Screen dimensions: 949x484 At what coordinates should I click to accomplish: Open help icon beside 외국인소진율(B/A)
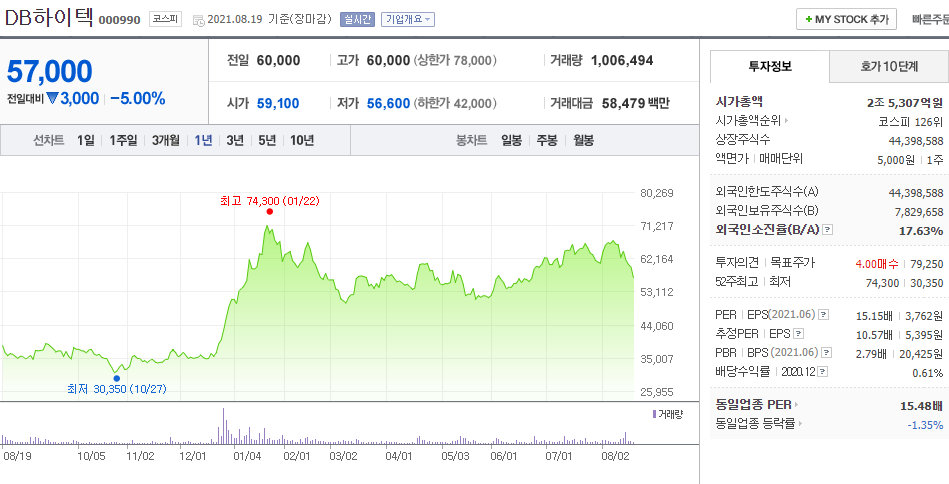pos(827,231)
